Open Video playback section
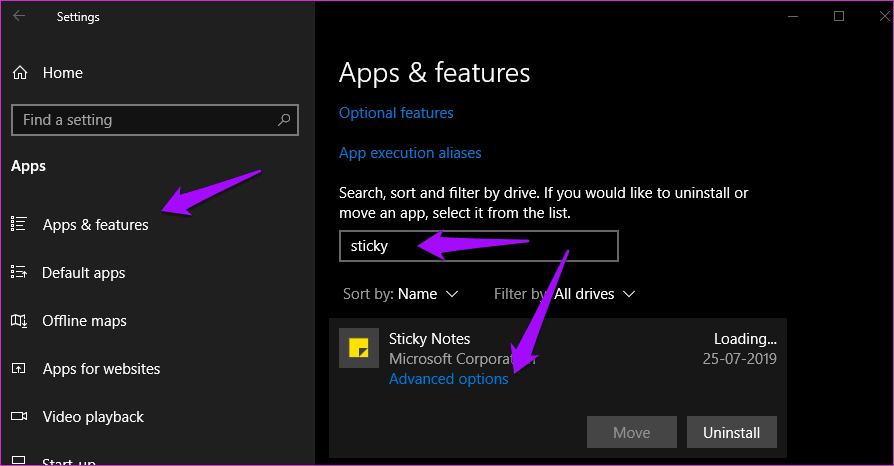 click(93, 417)
